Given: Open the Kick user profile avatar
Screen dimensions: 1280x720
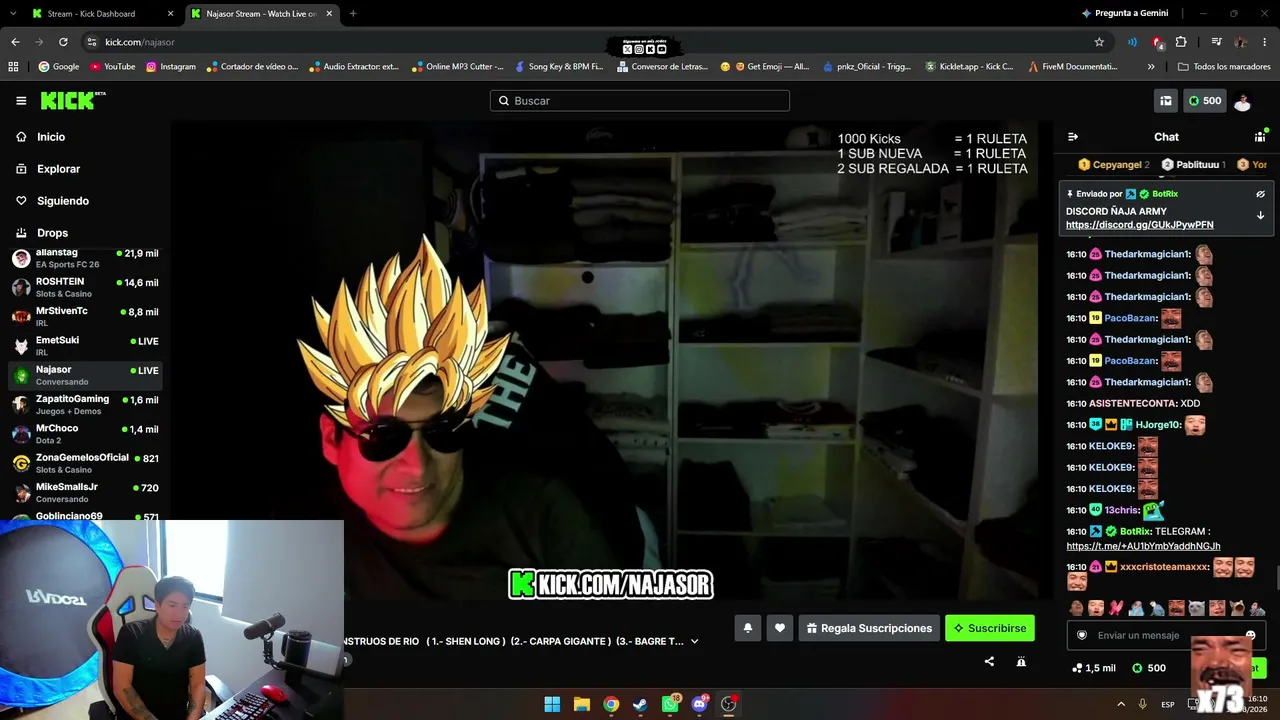Looking at the screenshot, I should (1242, 101).
